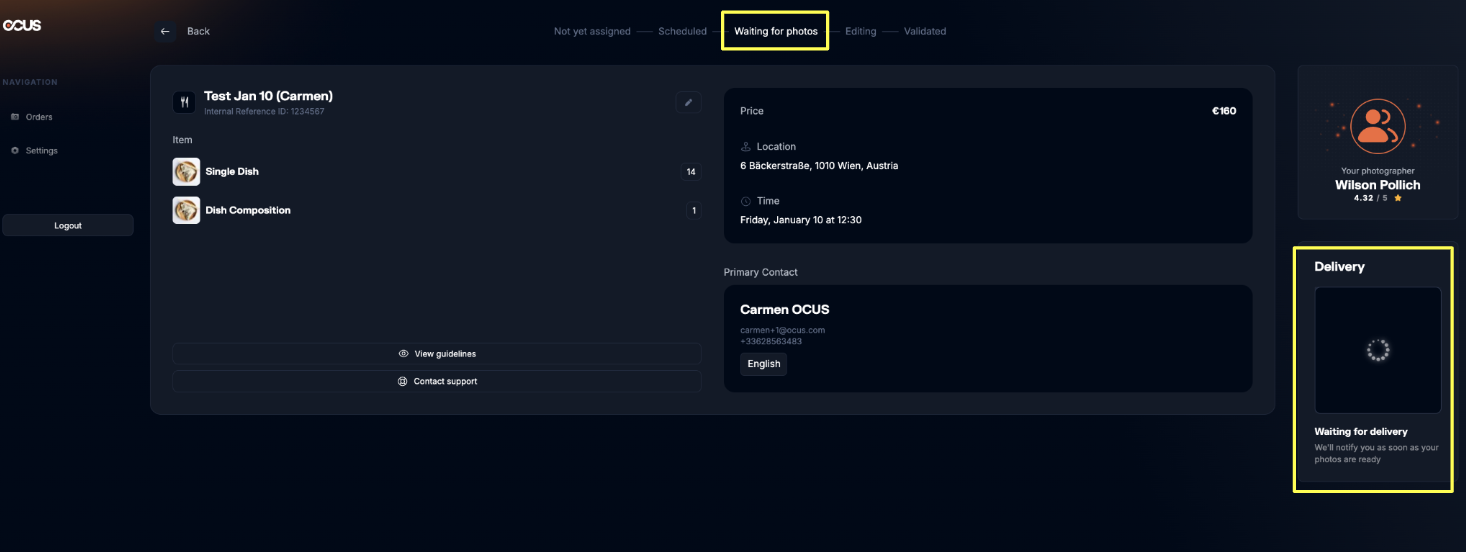Screen dimensions: 1466x552
Task: Click the clock icon beside Time
Action: tap(745, 201)
